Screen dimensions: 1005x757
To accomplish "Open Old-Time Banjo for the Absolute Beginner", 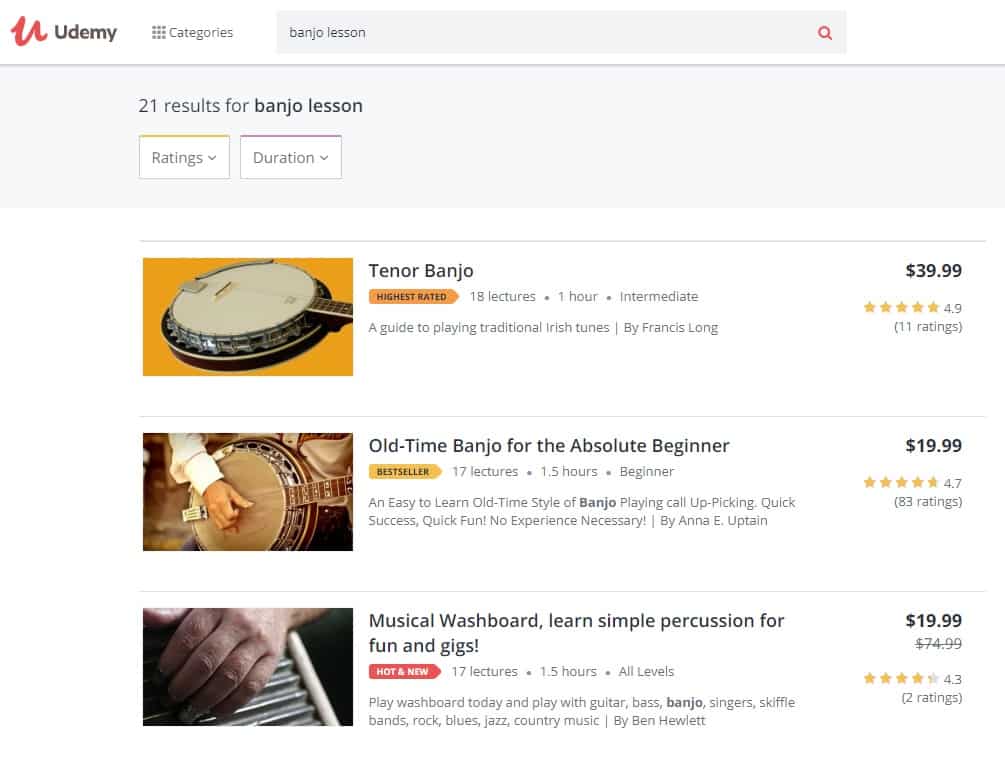I will [x=549, y=446].
